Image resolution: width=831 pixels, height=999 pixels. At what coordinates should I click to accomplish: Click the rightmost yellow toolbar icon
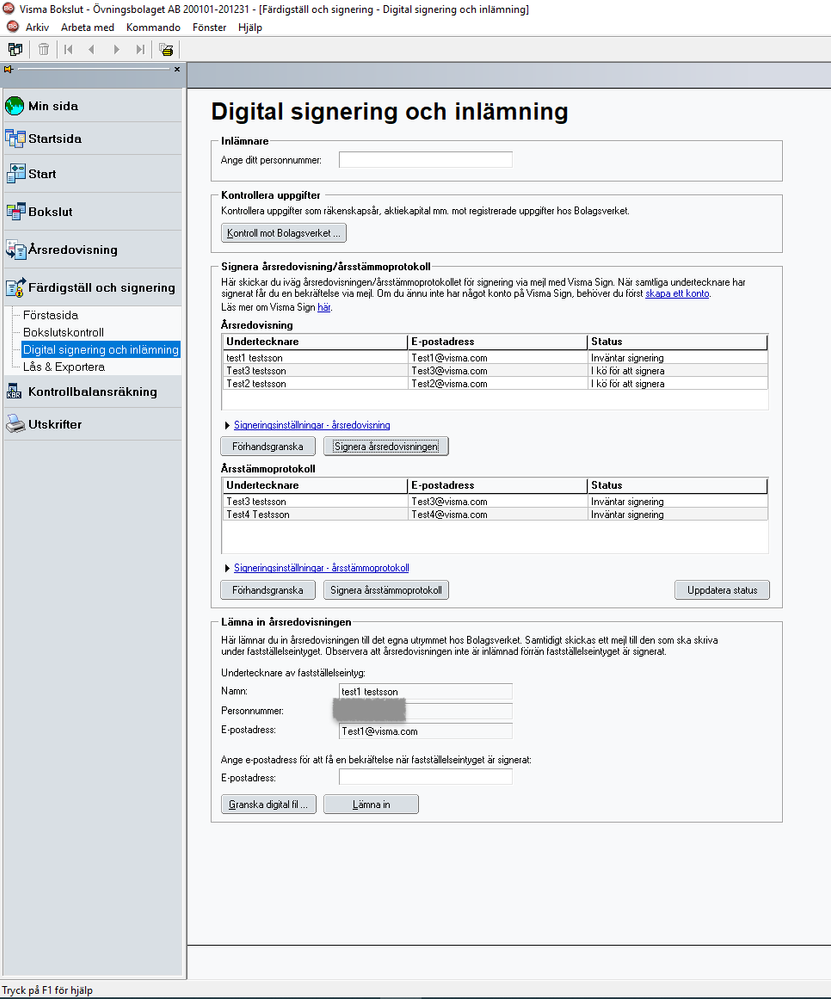(166, 49)
